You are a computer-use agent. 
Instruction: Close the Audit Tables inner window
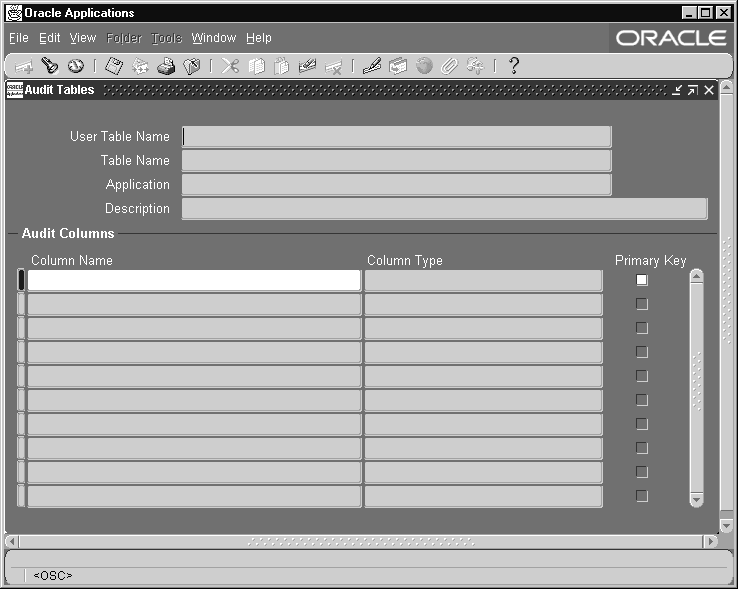(709, 90)
